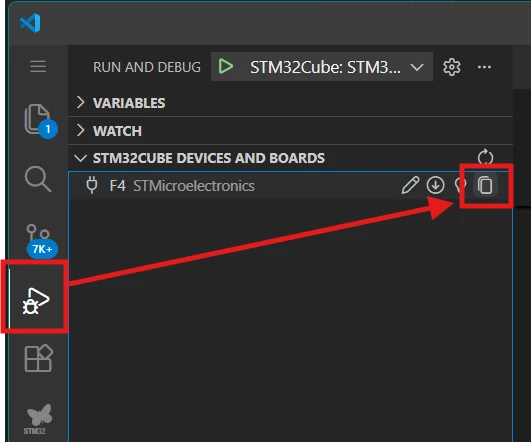The width and height of the screenshot is (531, 442).
Task: Click the RUN AND DEBUG panel title
Action: [147, 67]
